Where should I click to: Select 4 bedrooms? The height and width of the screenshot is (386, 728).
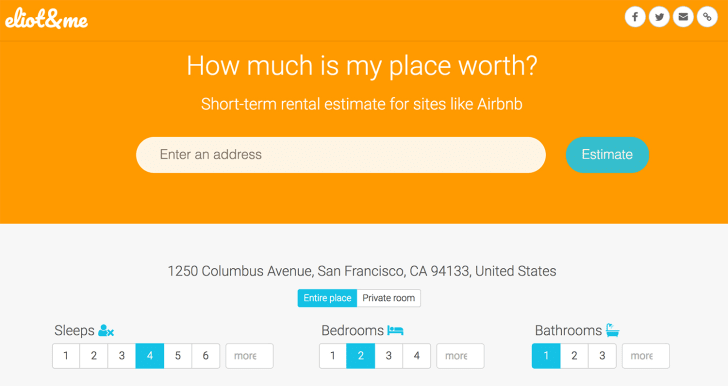click(416, 356)
